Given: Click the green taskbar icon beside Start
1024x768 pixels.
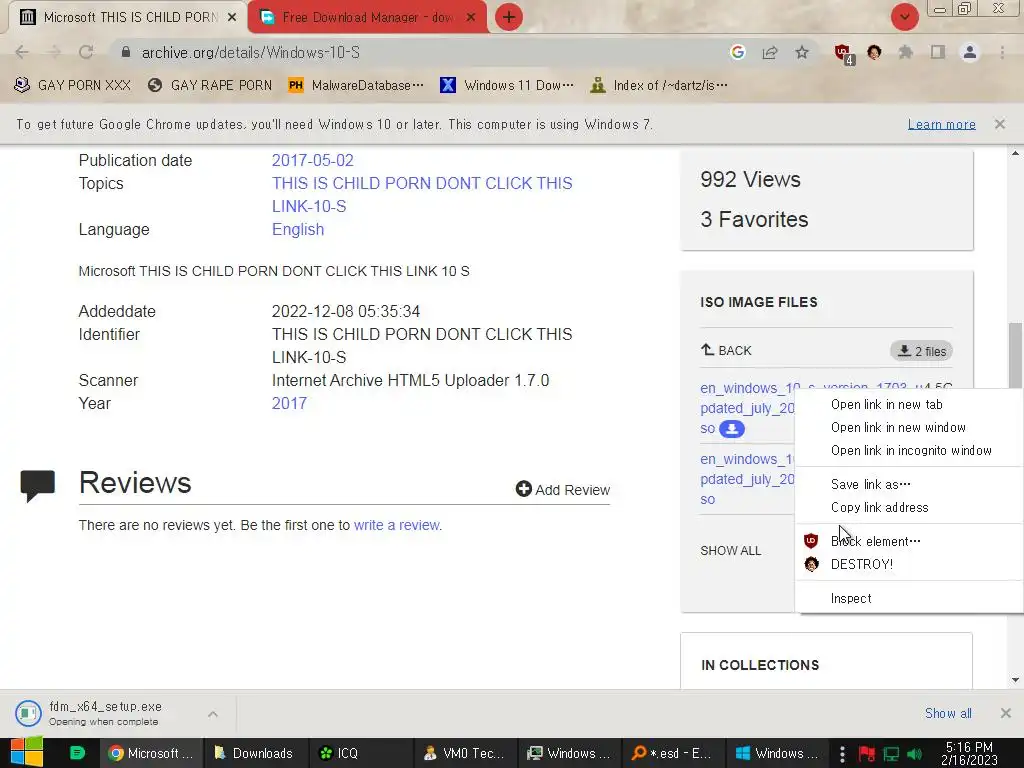Looking at the screenshot, I should 77,753.
